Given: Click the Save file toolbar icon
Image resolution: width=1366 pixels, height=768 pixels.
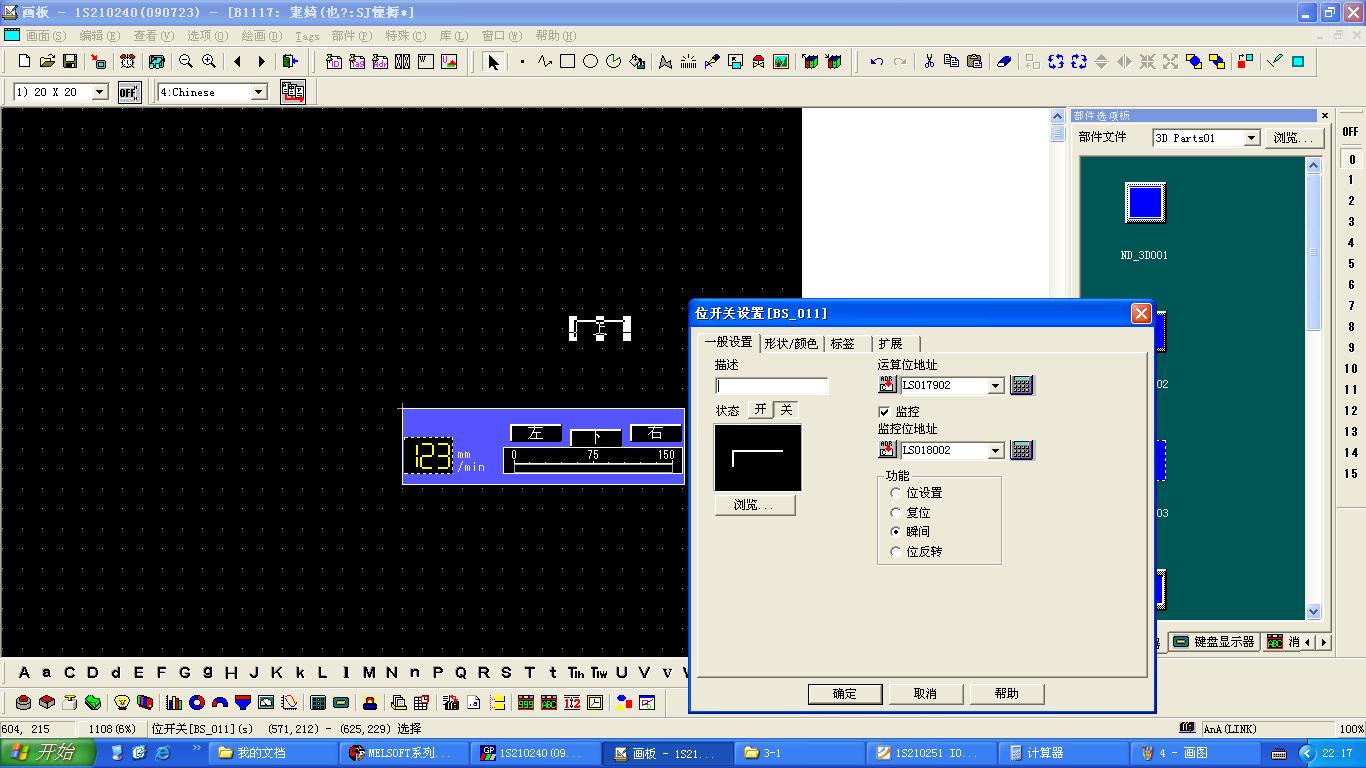Looking at the screenshot, I should (x=70, y=62).
